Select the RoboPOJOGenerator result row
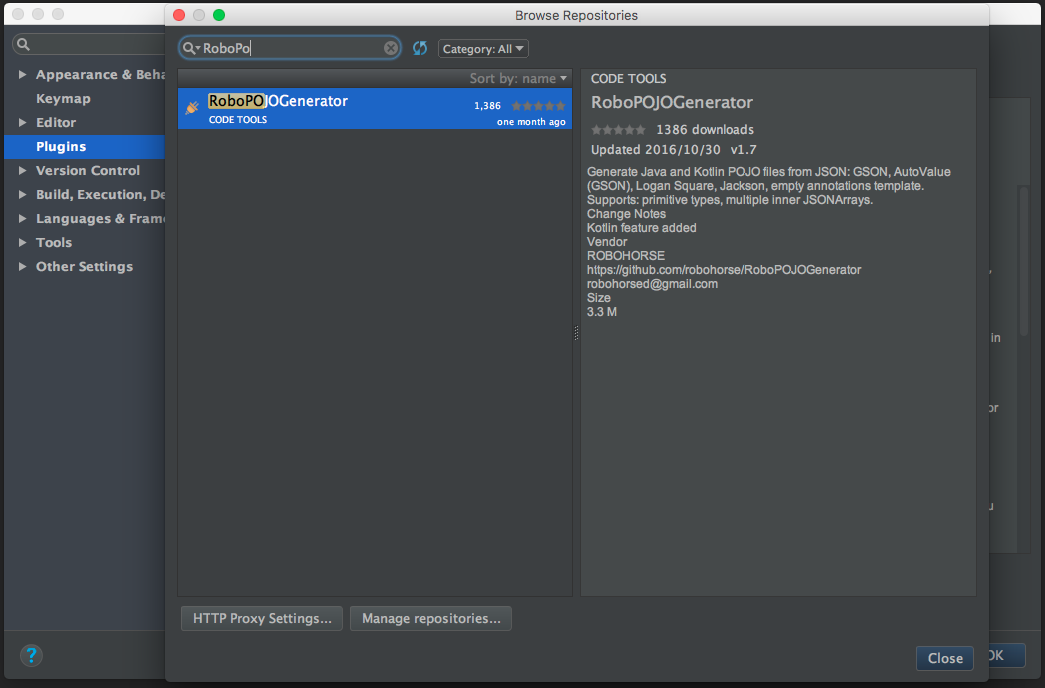 375,109
